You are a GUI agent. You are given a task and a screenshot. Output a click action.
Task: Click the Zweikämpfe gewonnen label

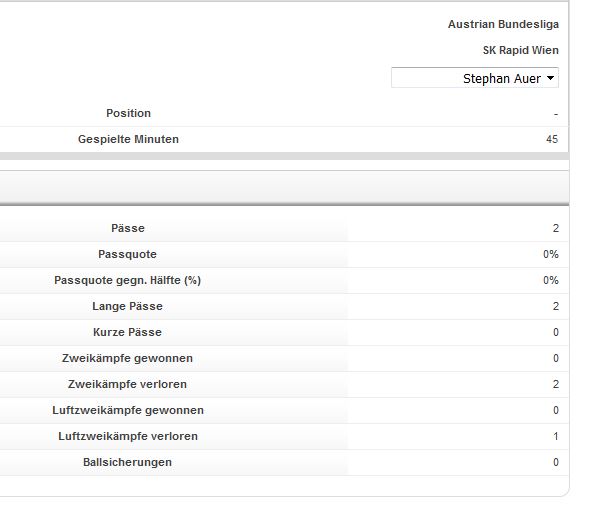[128, 358]
